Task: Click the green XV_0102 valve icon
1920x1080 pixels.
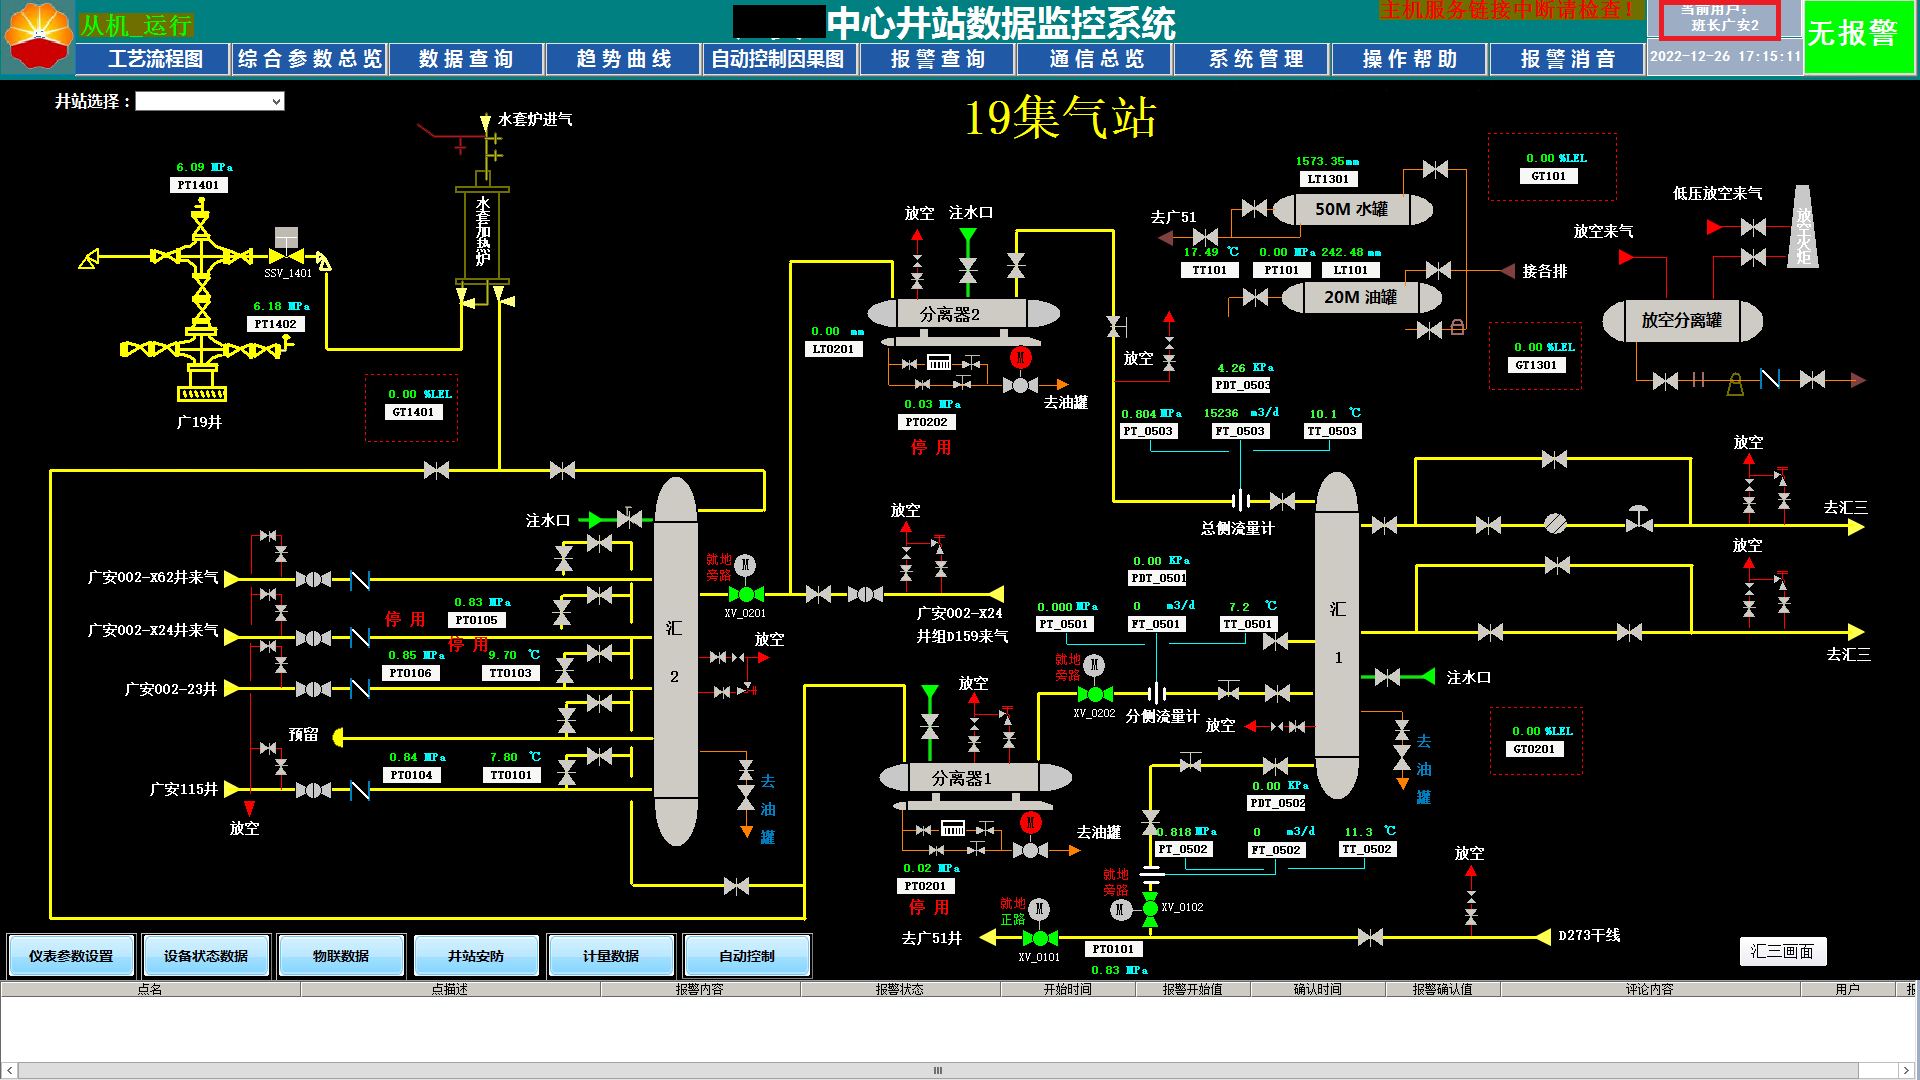Action: coord(1150,907)
